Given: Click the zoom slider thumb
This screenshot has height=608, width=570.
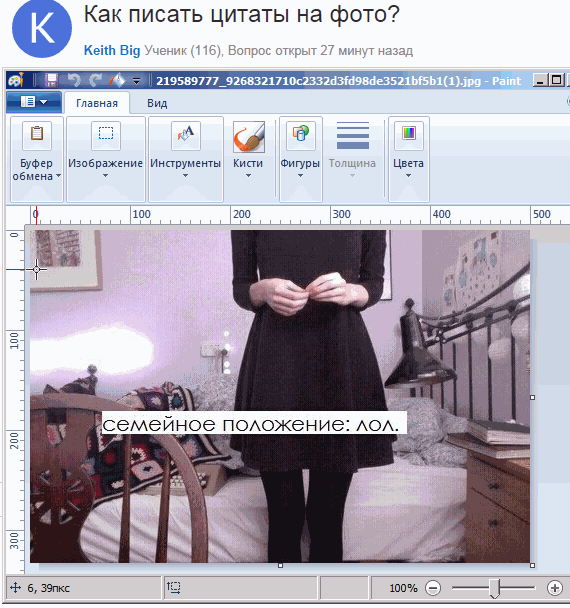Looking at the screenshot, I should 494,588.
